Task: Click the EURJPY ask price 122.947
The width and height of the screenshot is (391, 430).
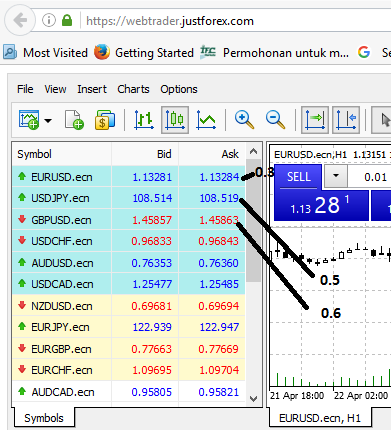Action: click(219, 327)
